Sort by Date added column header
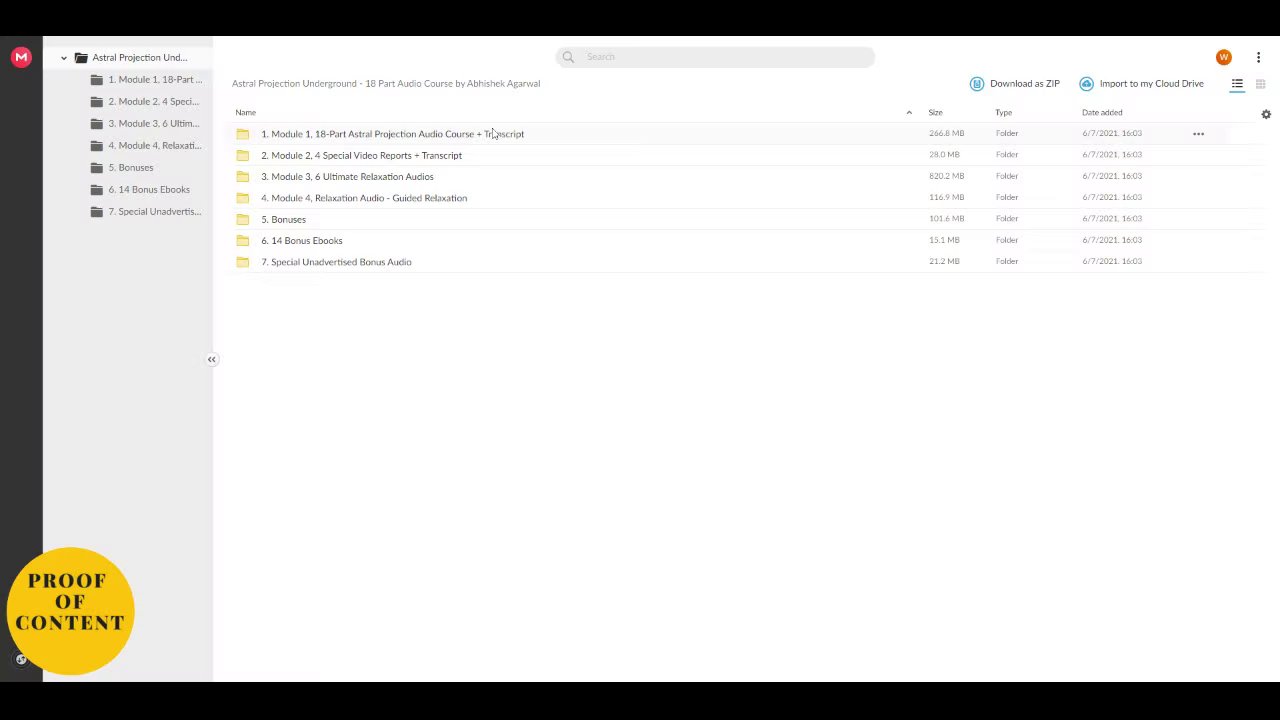The width and height of the screenshot is (1280, 720). click(1102, 113)
